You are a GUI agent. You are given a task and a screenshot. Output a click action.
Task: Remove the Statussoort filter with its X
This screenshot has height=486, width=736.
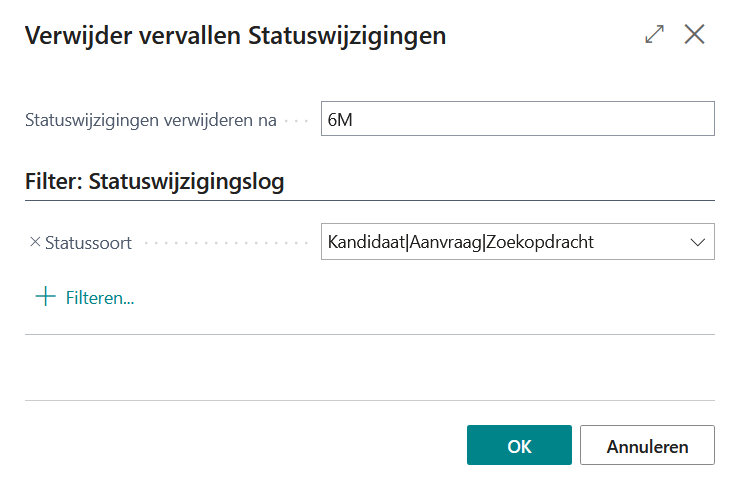pos(35,242)
